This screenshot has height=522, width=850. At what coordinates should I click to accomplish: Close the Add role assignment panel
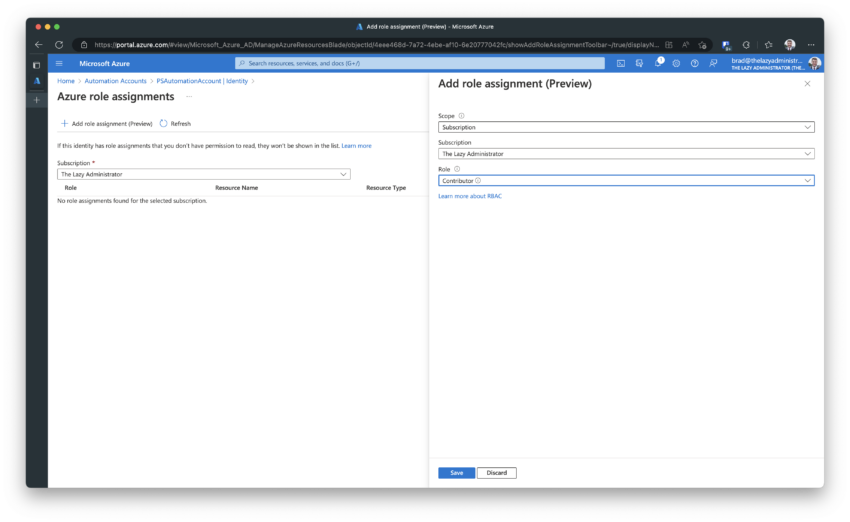click(x=807, y=83)
